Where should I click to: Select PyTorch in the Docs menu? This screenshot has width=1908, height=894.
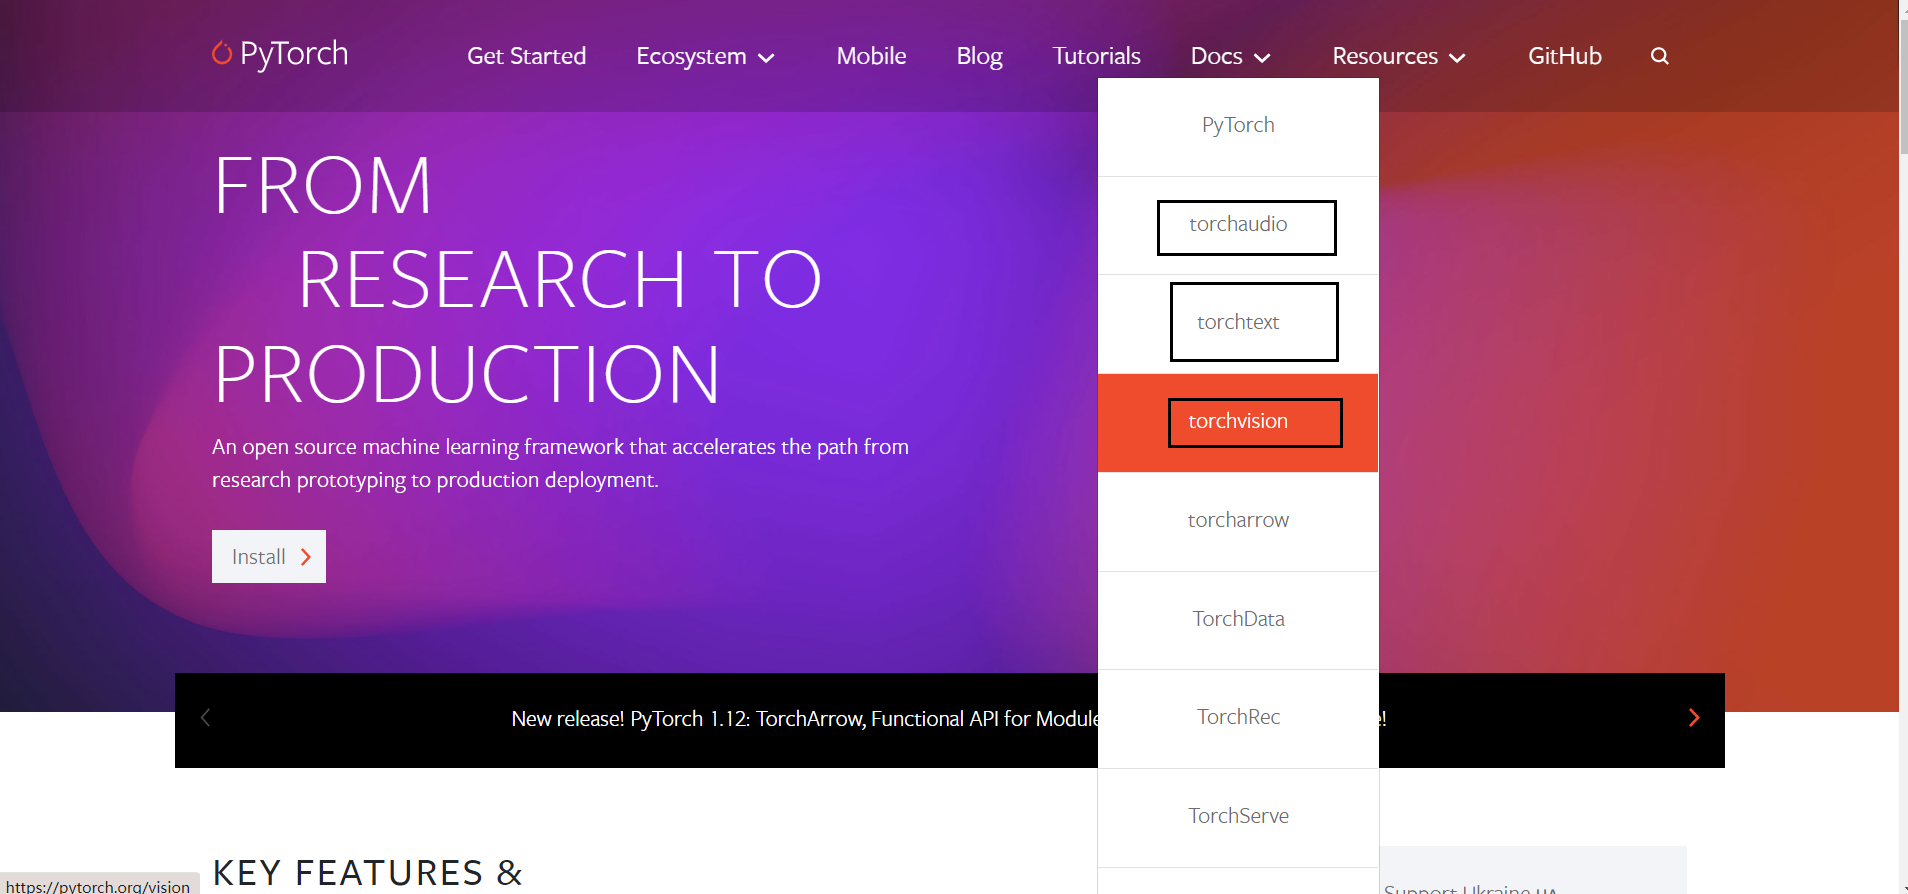point(1238,125)
